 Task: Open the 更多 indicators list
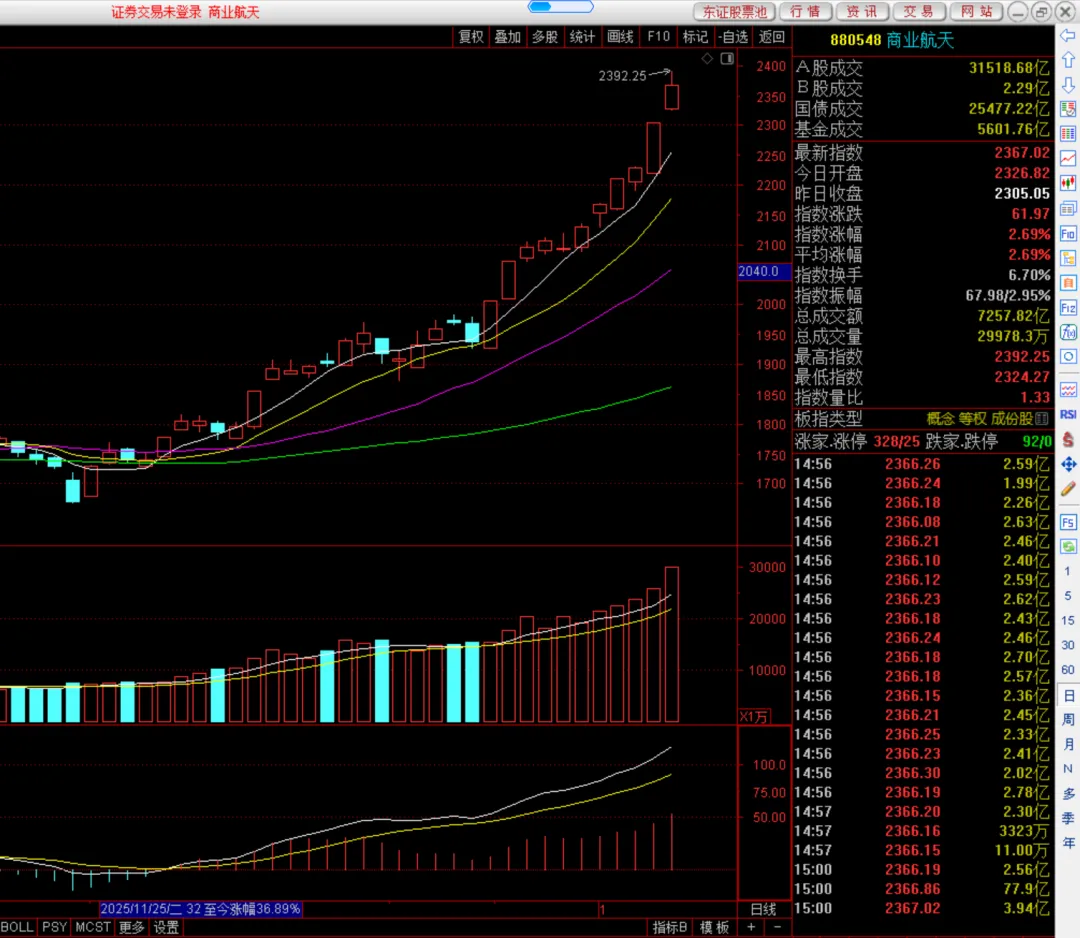(132, 928)
